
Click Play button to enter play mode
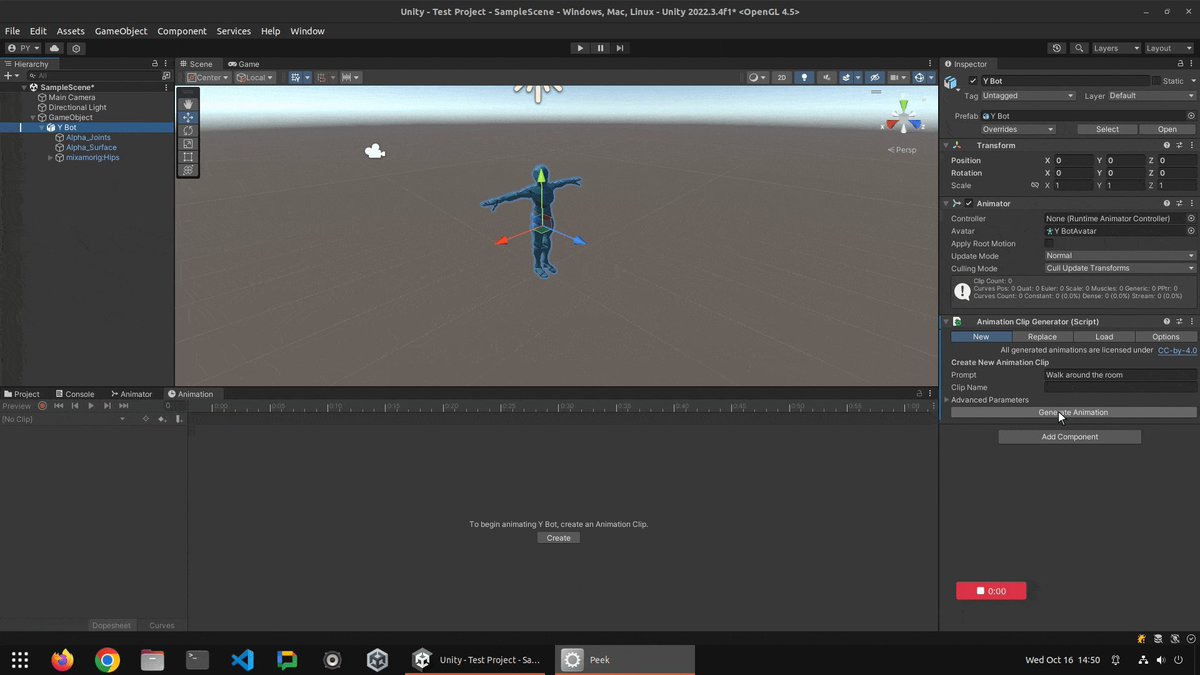click(580, 48)
